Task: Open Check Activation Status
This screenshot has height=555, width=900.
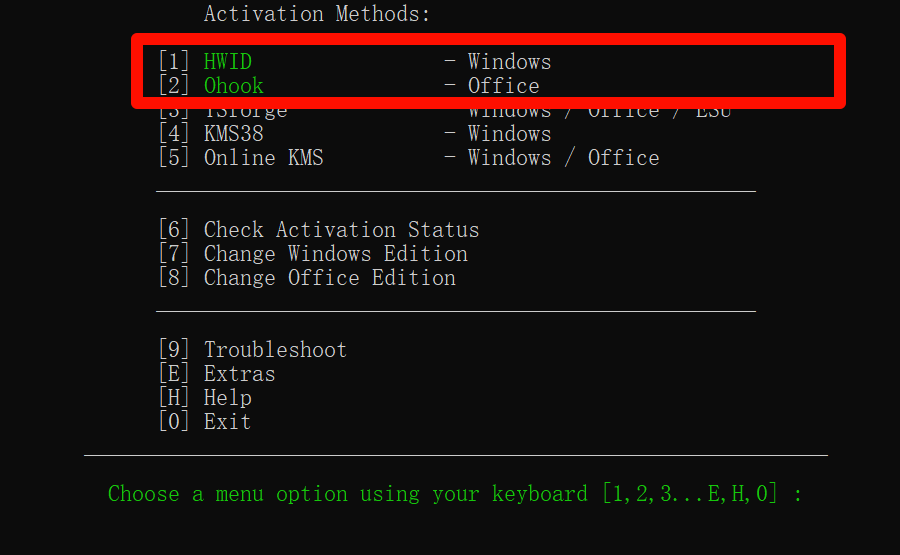Action: pyautogui.click(x=341, y=230)
